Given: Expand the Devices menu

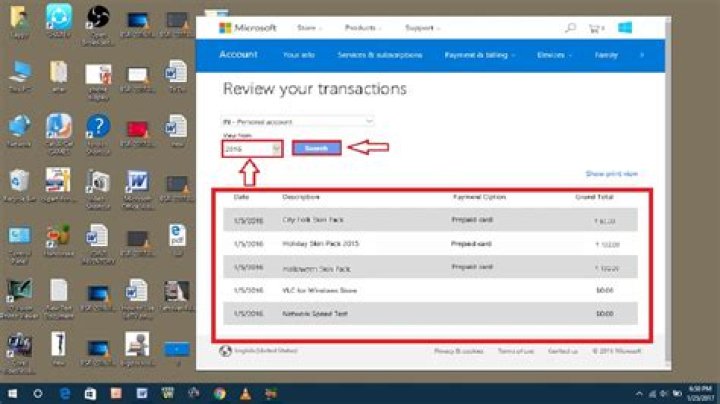Looking at the screenshot, I should click(x=554, y=55).
